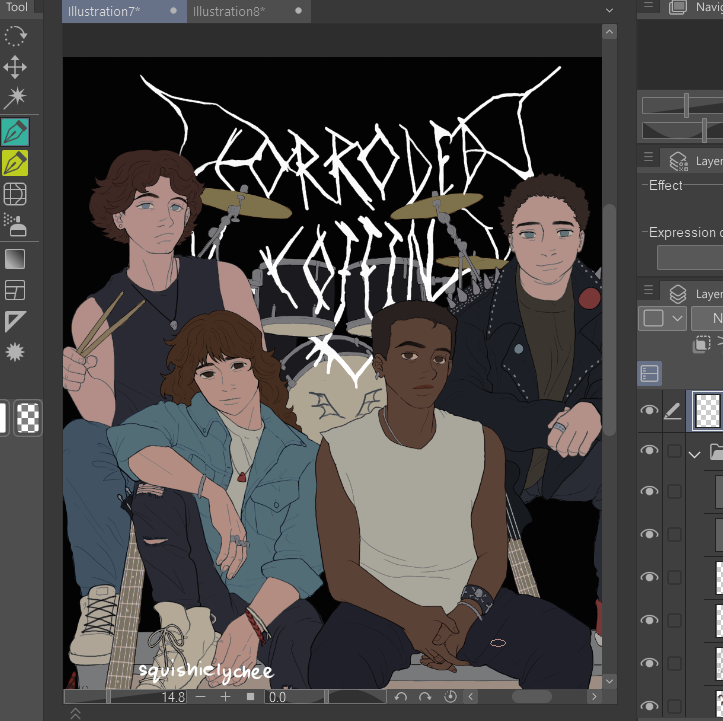Click the vertical scrollbar thumb
The width and height of the screenshot is (723, 721).
[609, 319]
